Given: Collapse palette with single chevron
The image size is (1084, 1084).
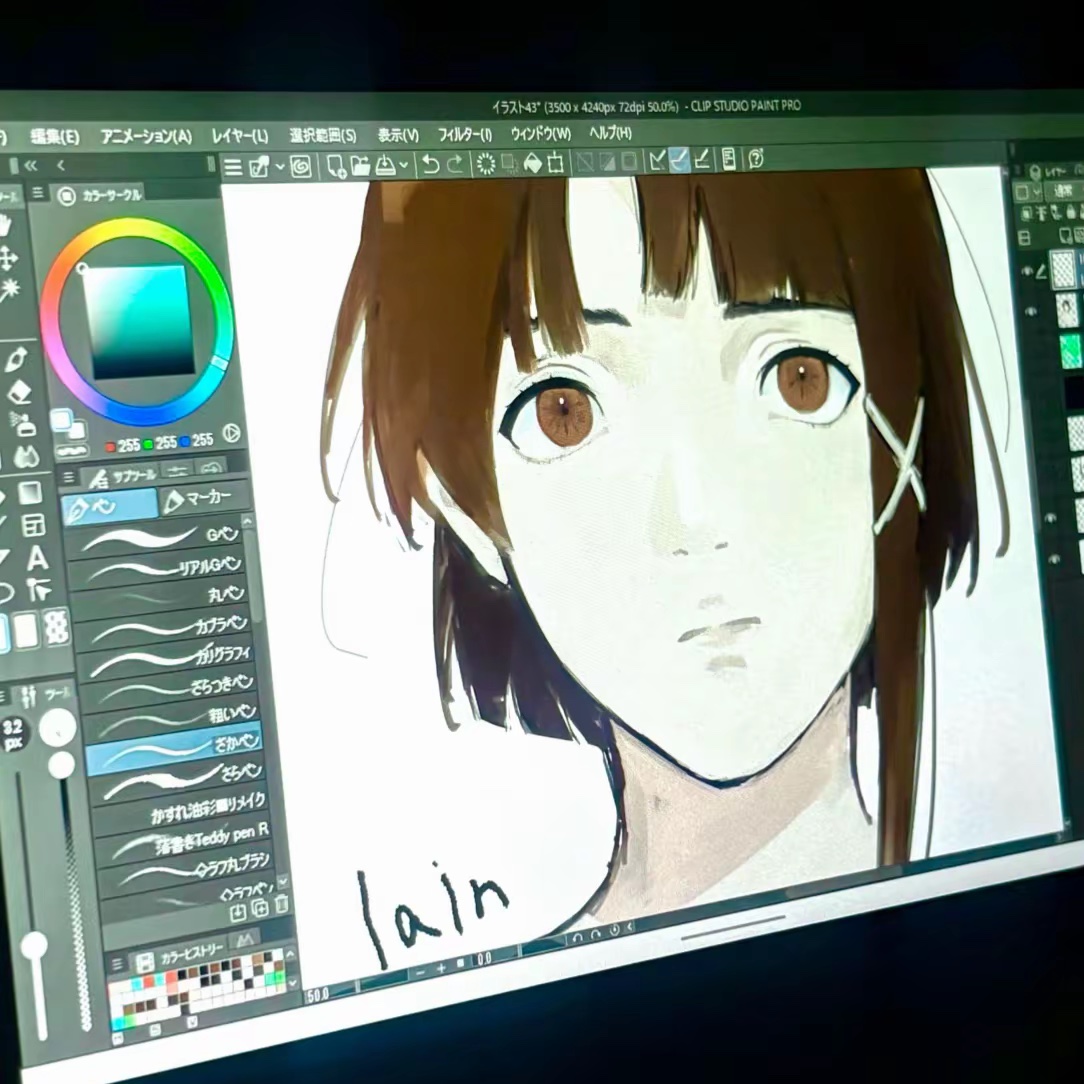Looking at the screenshot, I should [61, 165].
